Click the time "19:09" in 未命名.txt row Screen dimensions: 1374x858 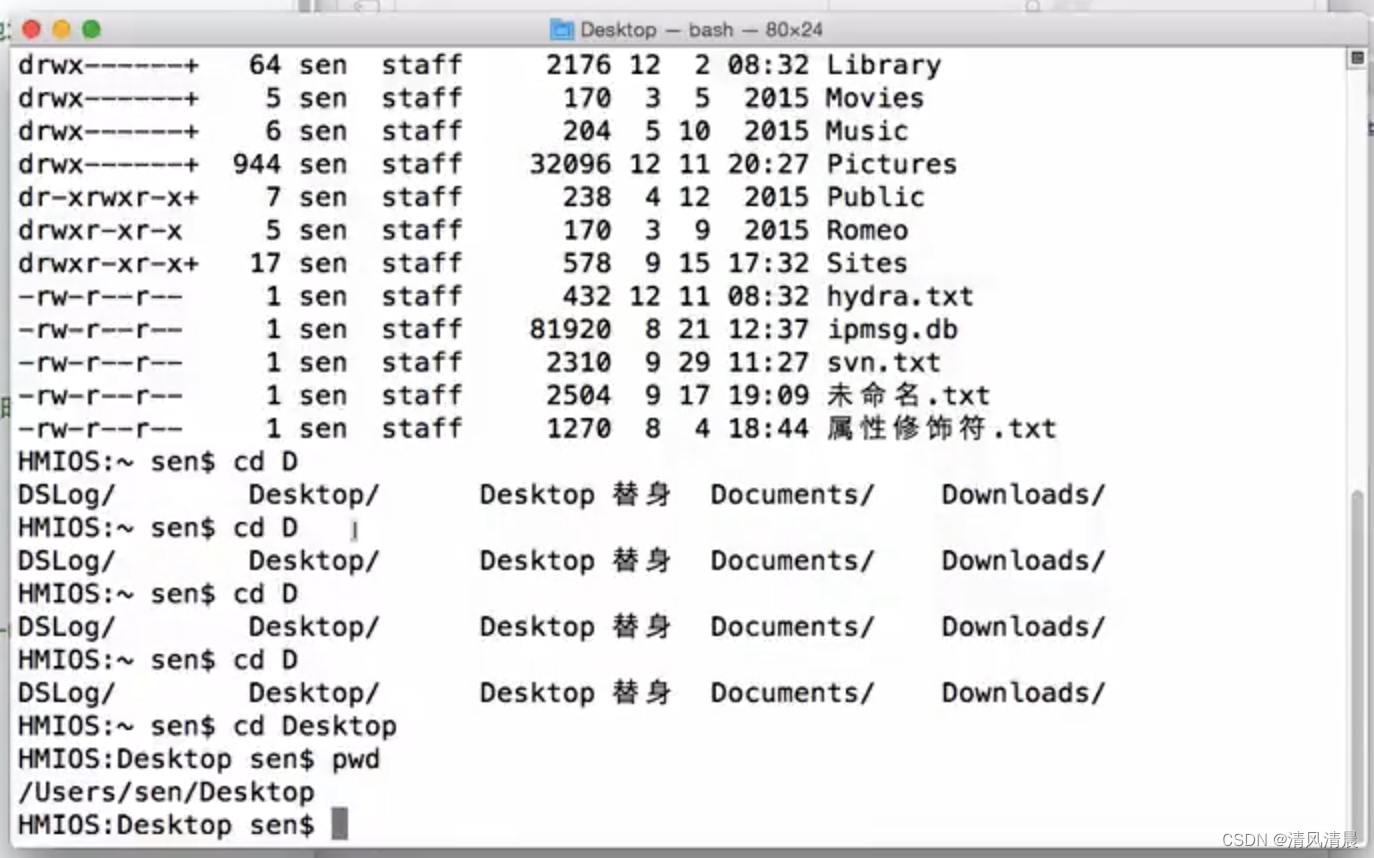coord(768,396)
